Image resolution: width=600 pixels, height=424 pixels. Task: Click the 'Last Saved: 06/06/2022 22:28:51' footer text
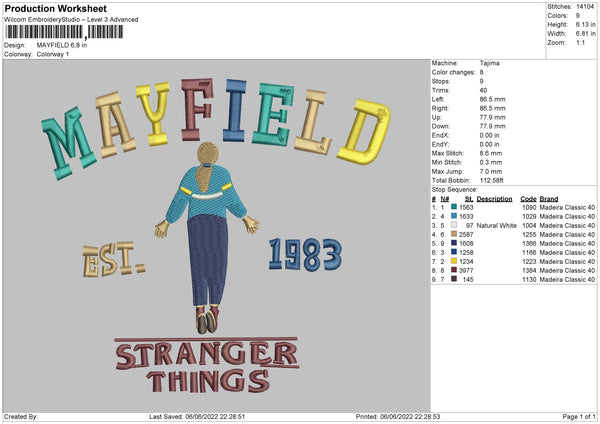197,416
